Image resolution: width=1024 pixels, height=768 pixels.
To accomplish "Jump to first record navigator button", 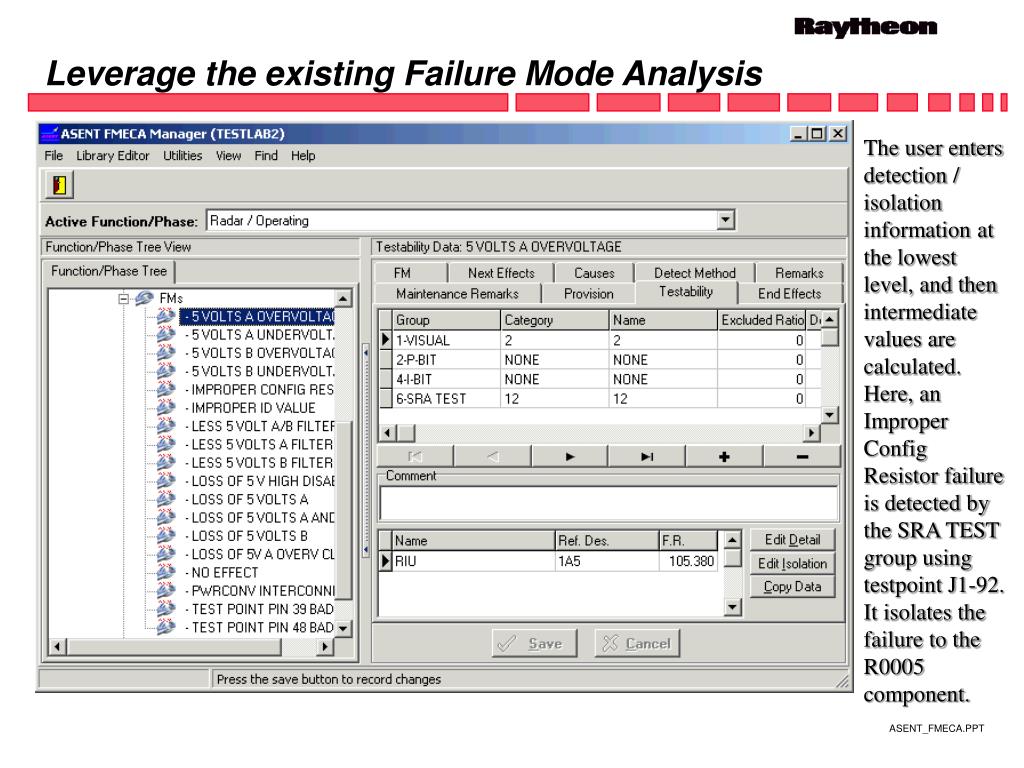I will (x=415, y=456).
